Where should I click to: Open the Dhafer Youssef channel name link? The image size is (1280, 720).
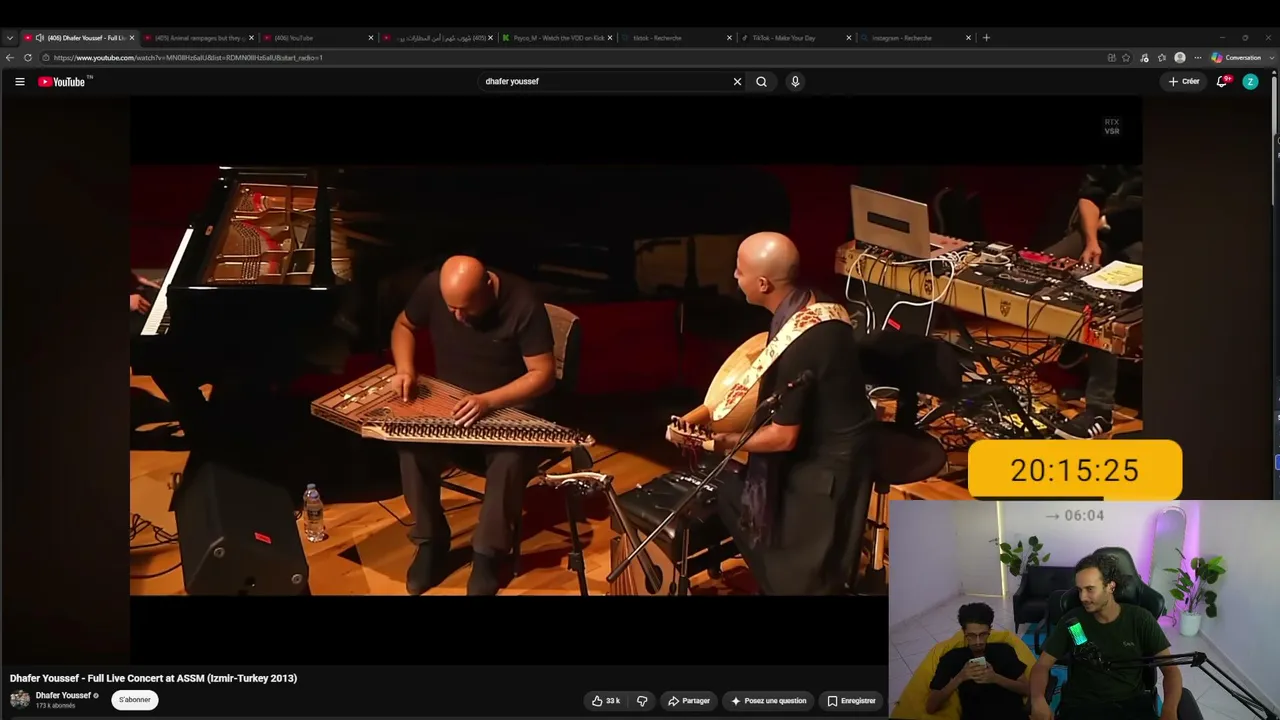tap(63, 695)
